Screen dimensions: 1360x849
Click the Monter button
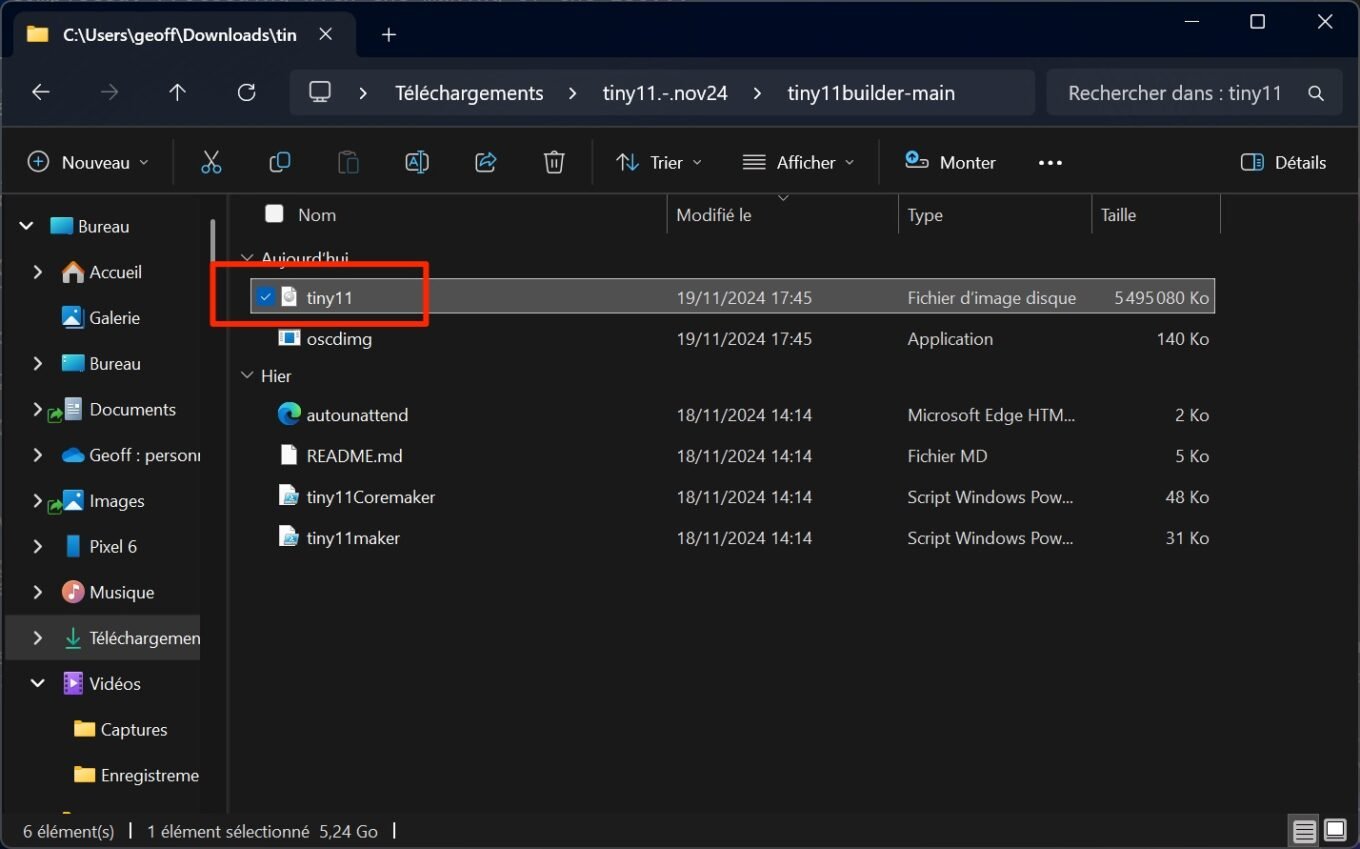(x=950, y=163)
